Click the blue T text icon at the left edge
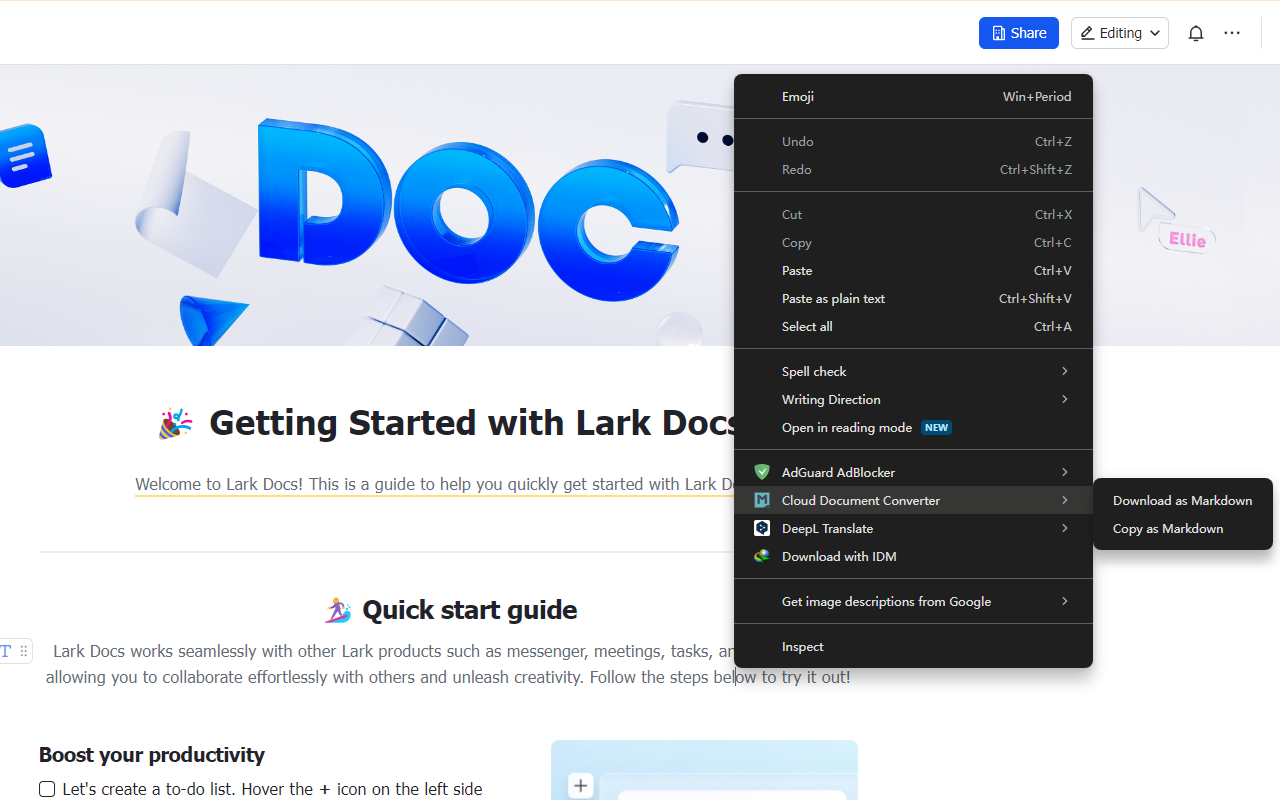Screen dimensions: 1280x800 [x=6, y=650]
